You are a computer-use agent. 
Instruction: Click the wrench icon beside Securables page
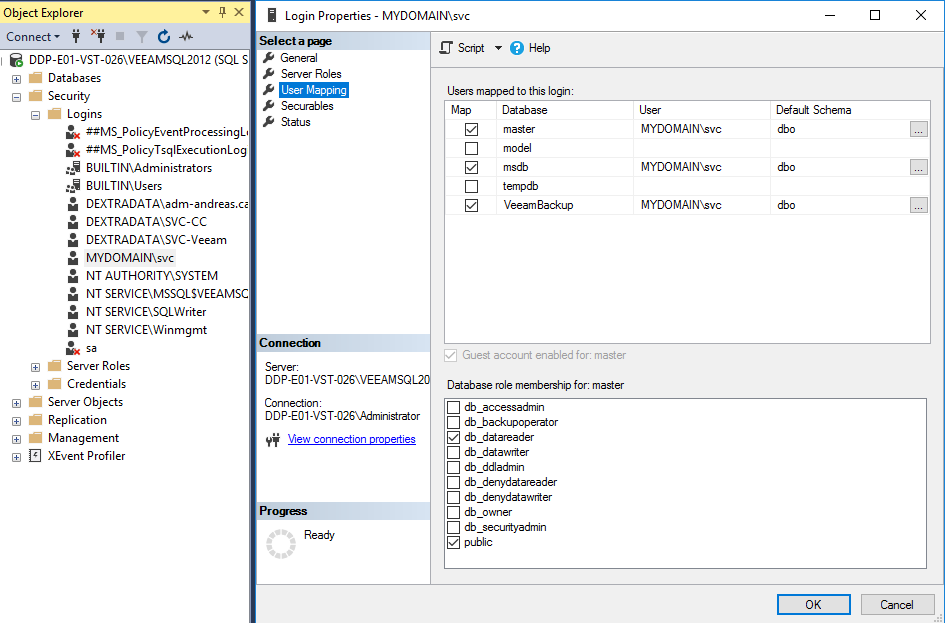point(269,105)
